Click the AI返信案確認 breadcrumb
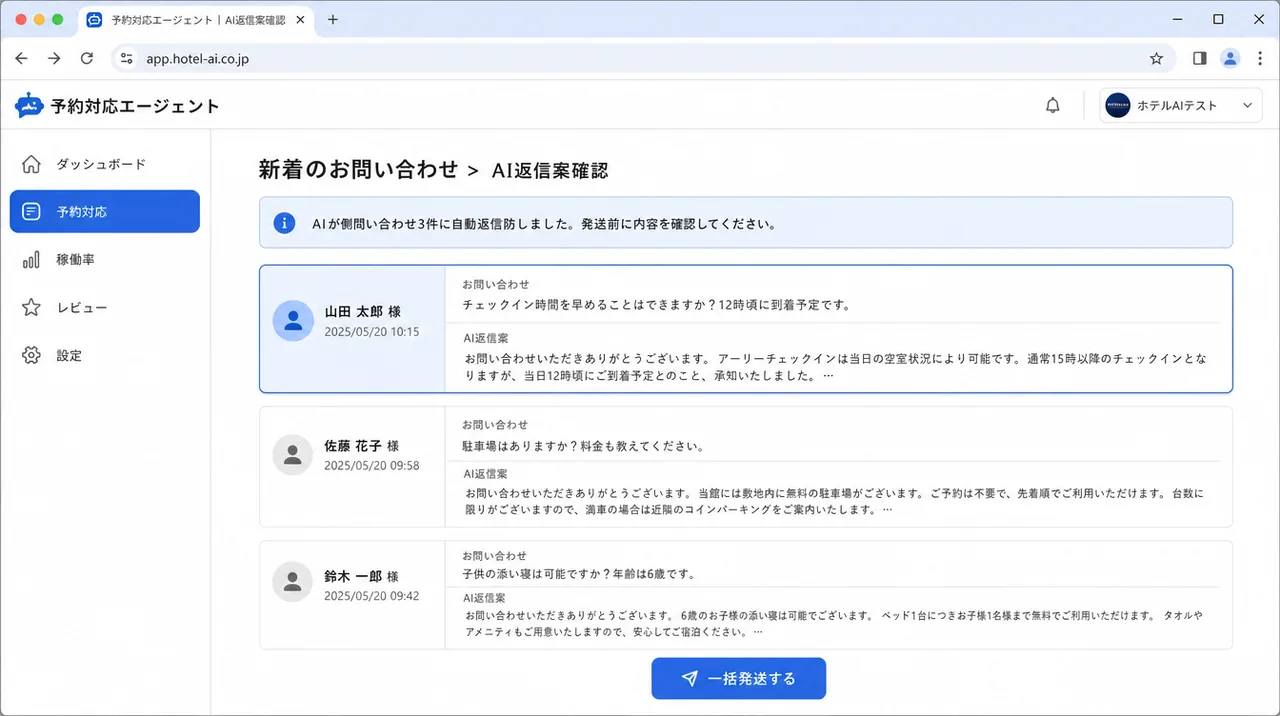This screenshot has height=716, width=1280. pyautogui.click(x=549, y=171)
